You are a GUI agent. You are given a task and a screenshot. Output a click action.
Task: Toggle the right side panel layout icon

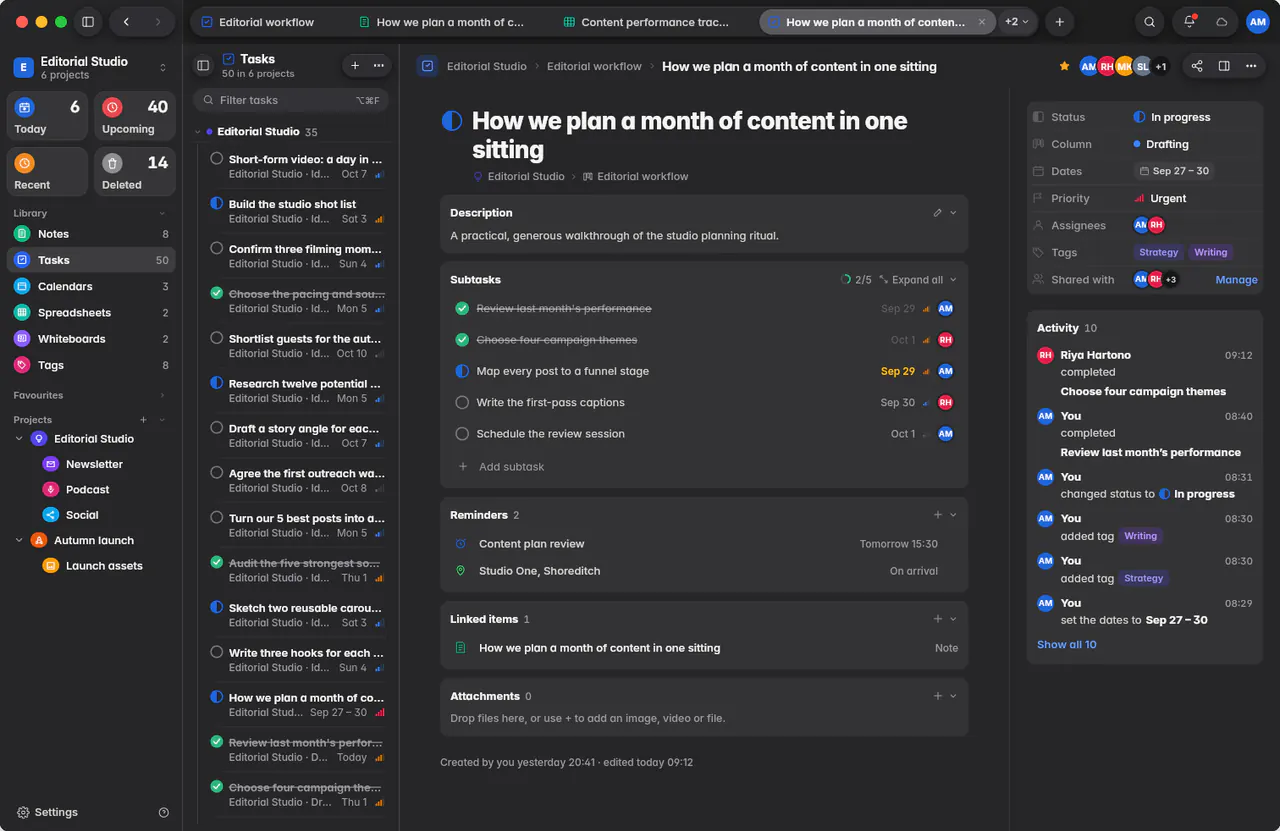pos(1224,66)
